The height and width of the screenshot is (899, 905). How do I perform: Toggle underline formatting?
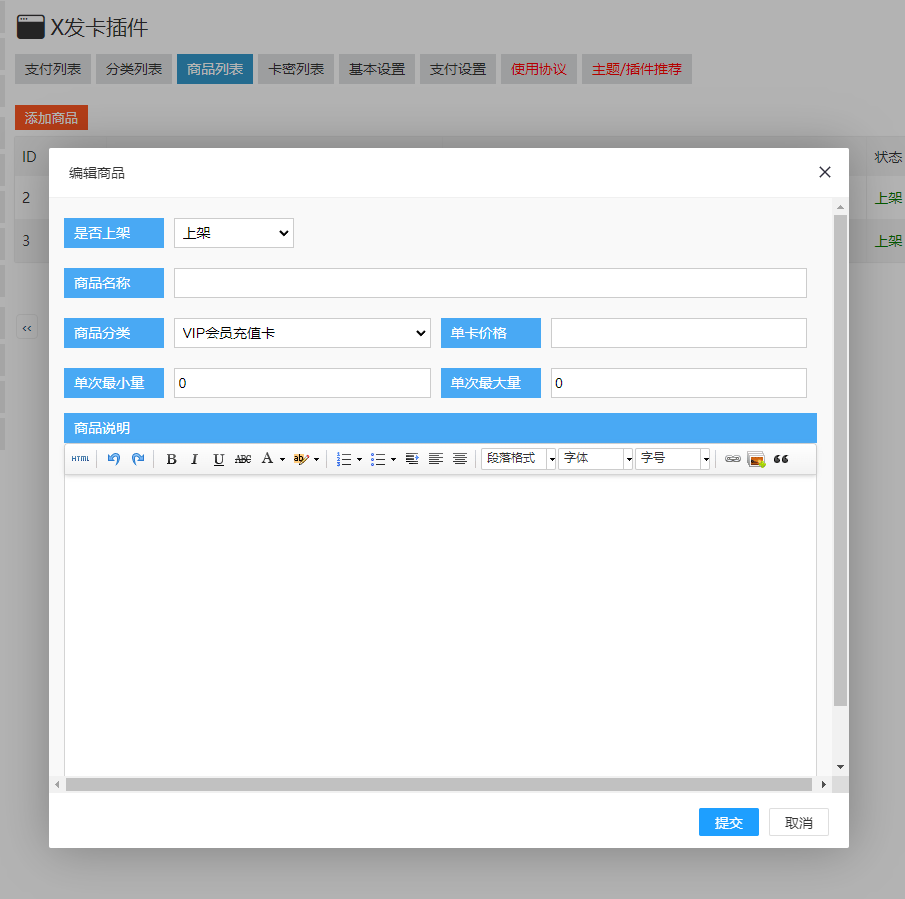(219, 459)
